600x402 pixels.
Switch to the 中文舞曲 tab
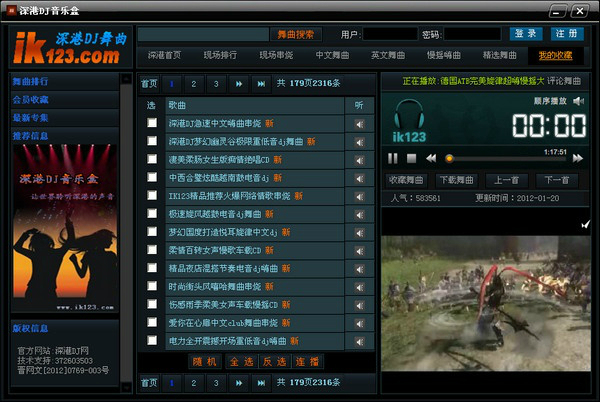[332, 55]
